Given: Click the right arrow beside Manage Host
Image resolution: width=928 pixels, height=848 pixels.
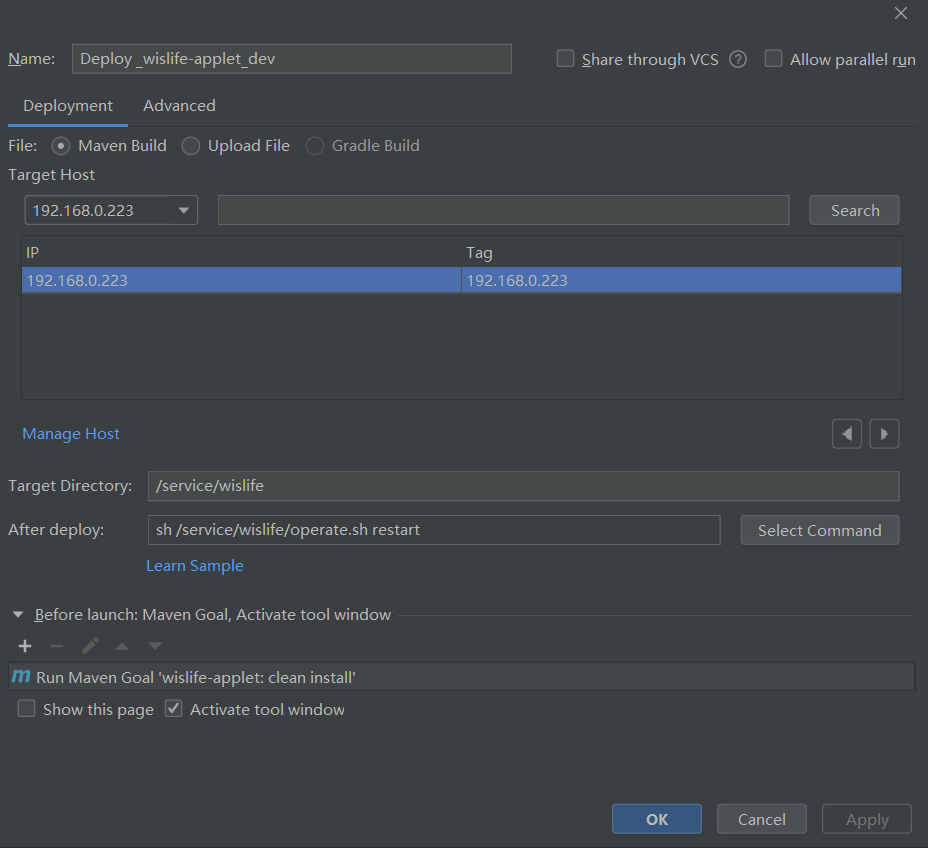Looking at the screenshot, I should (x=884, y=433).
